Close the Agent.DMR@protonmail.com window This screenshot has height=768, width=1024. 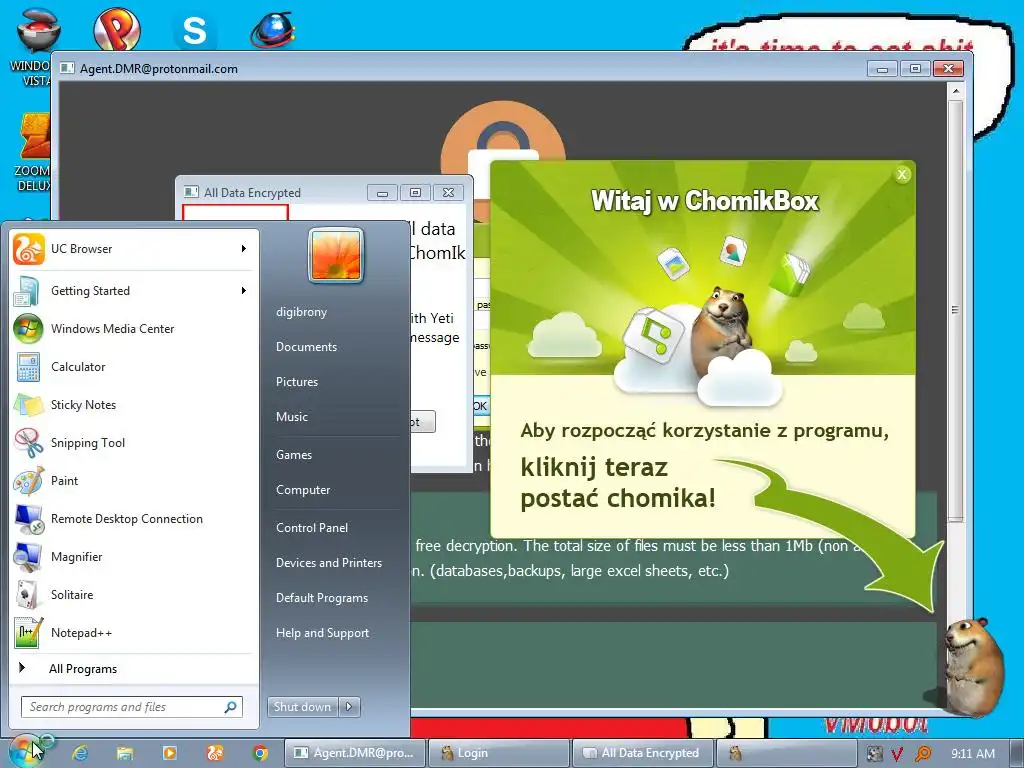pyautogui.click(x=948, y=69)
